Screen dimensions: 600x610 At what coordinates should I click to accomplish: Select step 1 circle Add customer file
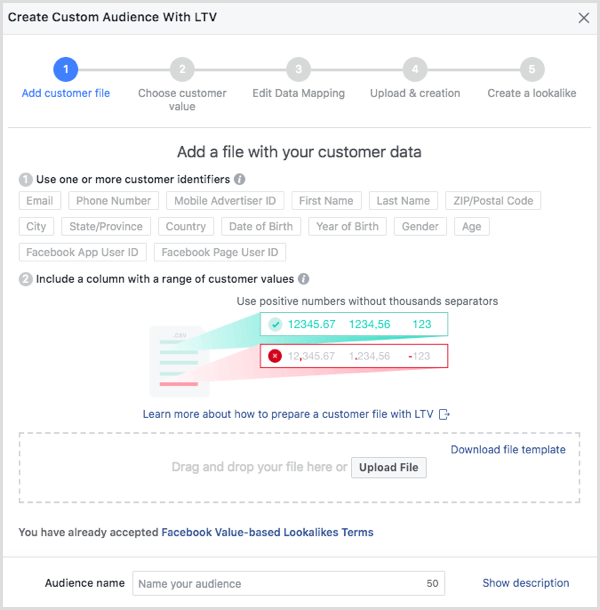pos(65,70)
